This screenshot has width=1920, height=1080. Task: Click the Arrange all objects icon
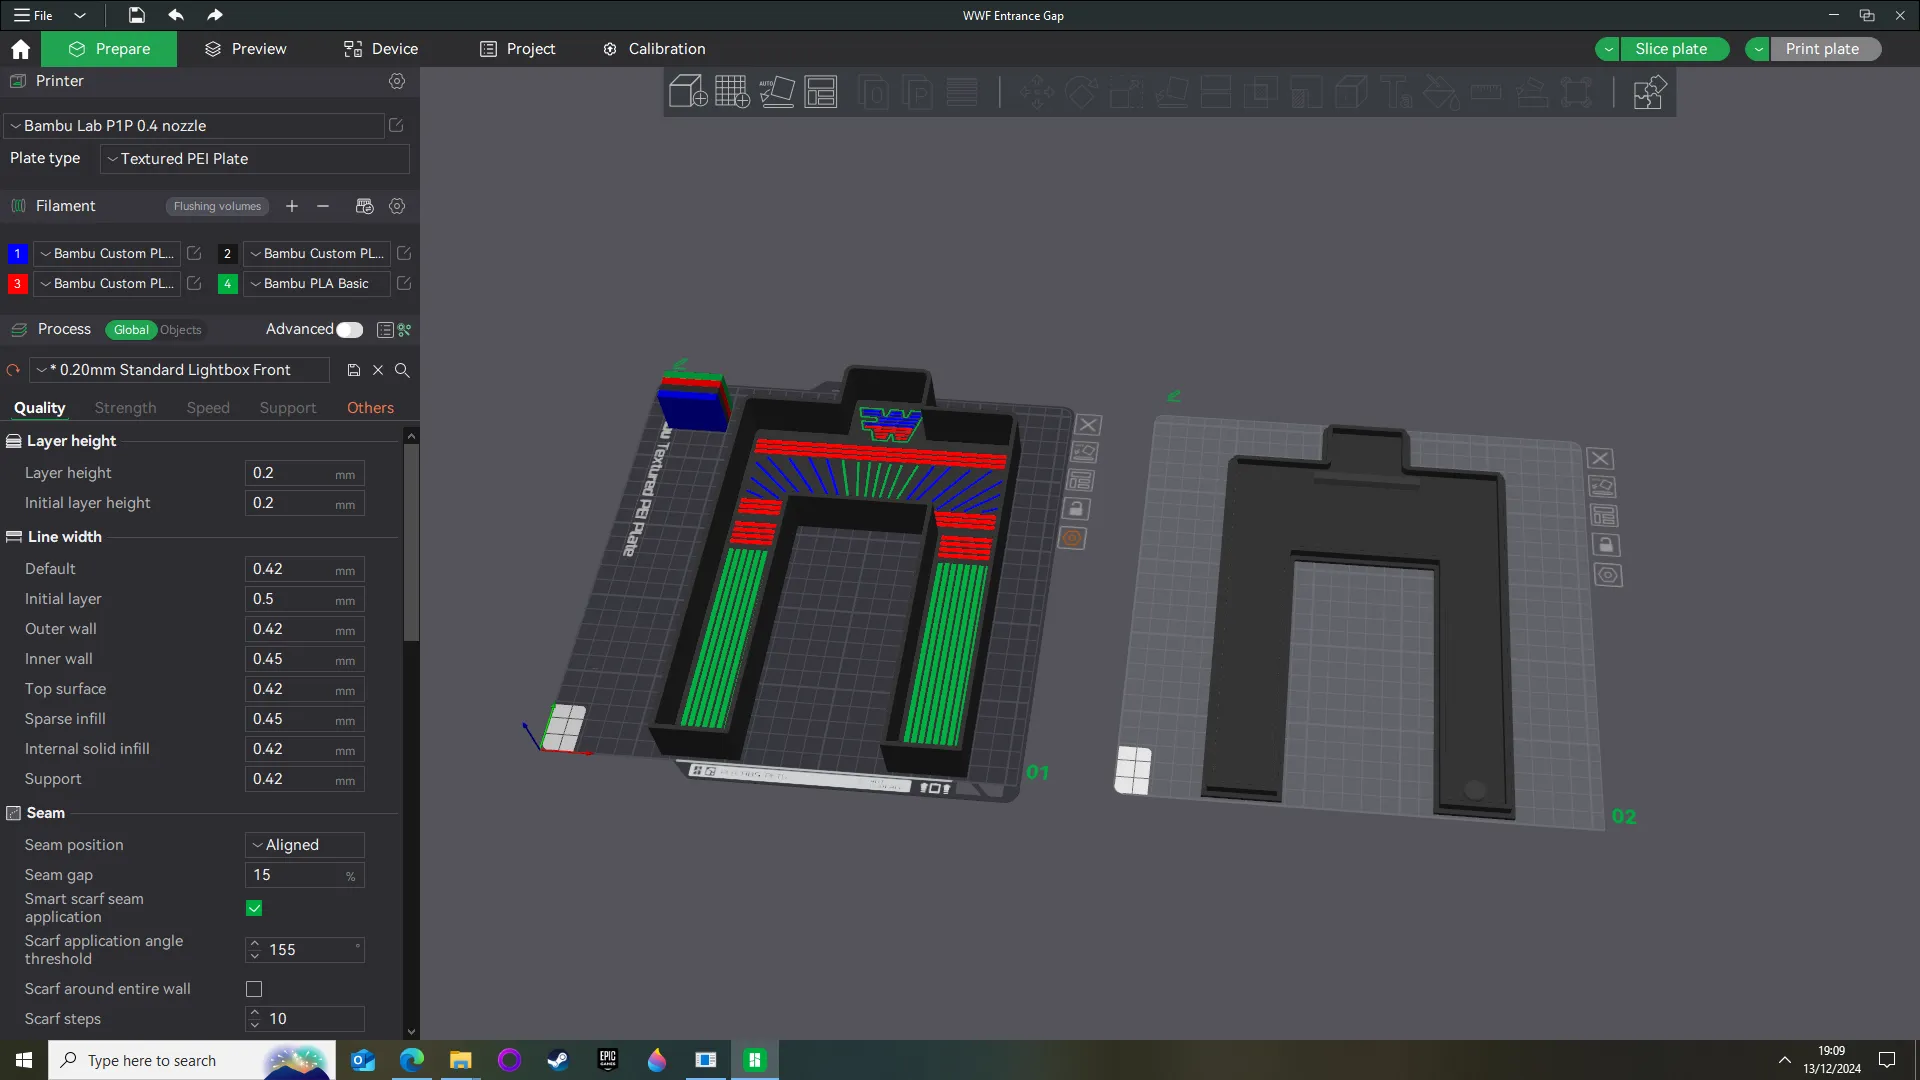[x=821, y=92]
